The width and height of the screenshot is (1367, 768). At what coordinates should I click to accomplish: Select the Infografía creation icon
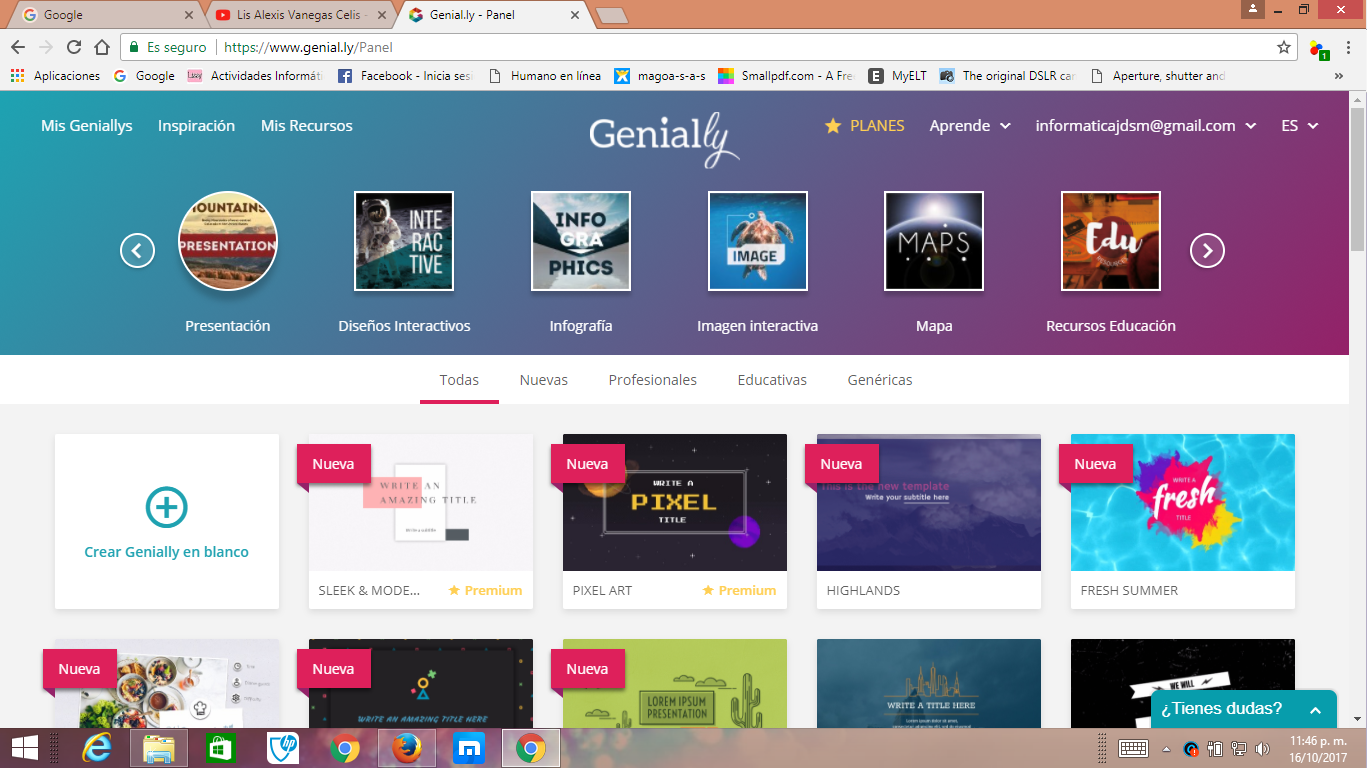[x=580, y=240]
